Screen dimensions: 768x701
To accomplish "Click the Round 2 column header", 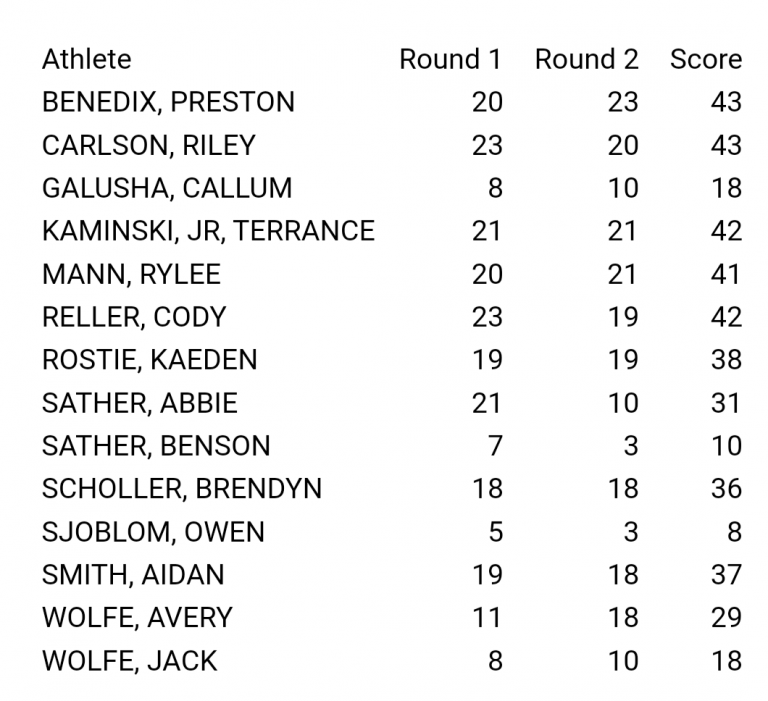I will tap(587, 59).
